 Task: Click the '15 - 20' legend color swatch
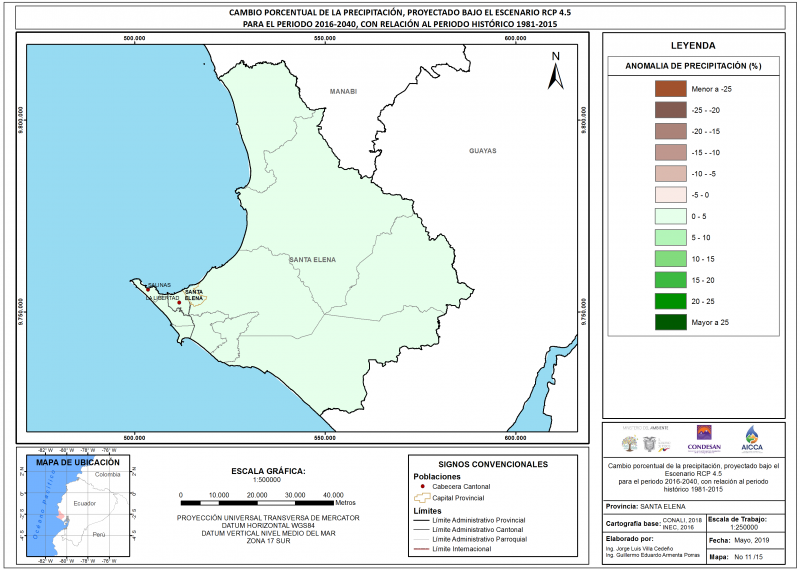(x=670, y=280)
